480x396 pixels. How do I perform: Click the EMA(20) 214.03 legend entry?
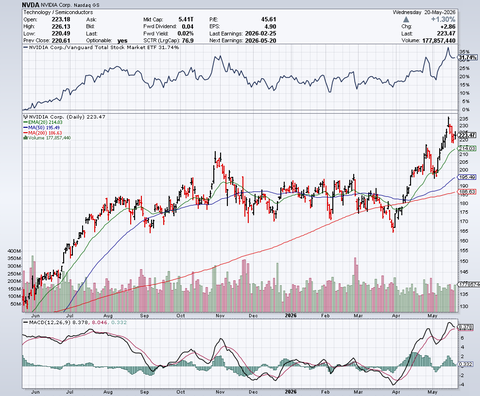click(43, 122)
